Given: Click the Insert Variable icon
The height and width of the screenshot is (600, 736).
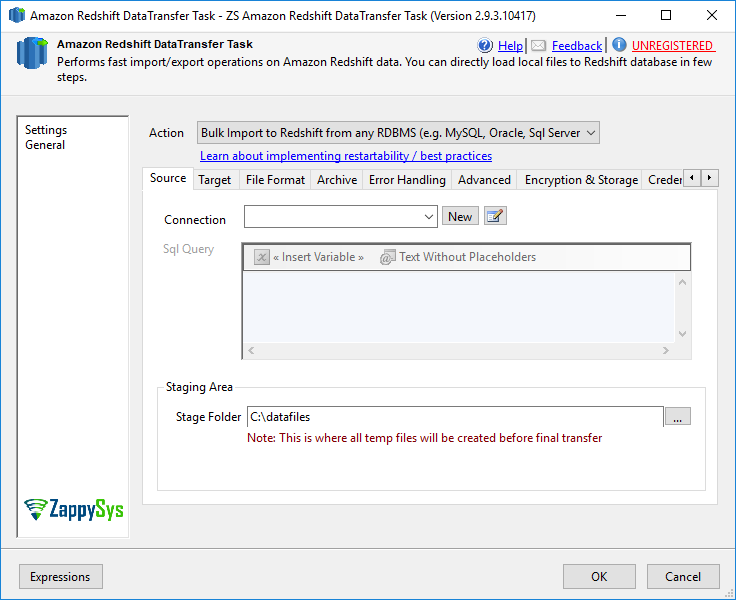Looking at the screenshot, I should [x=261, y=257].
